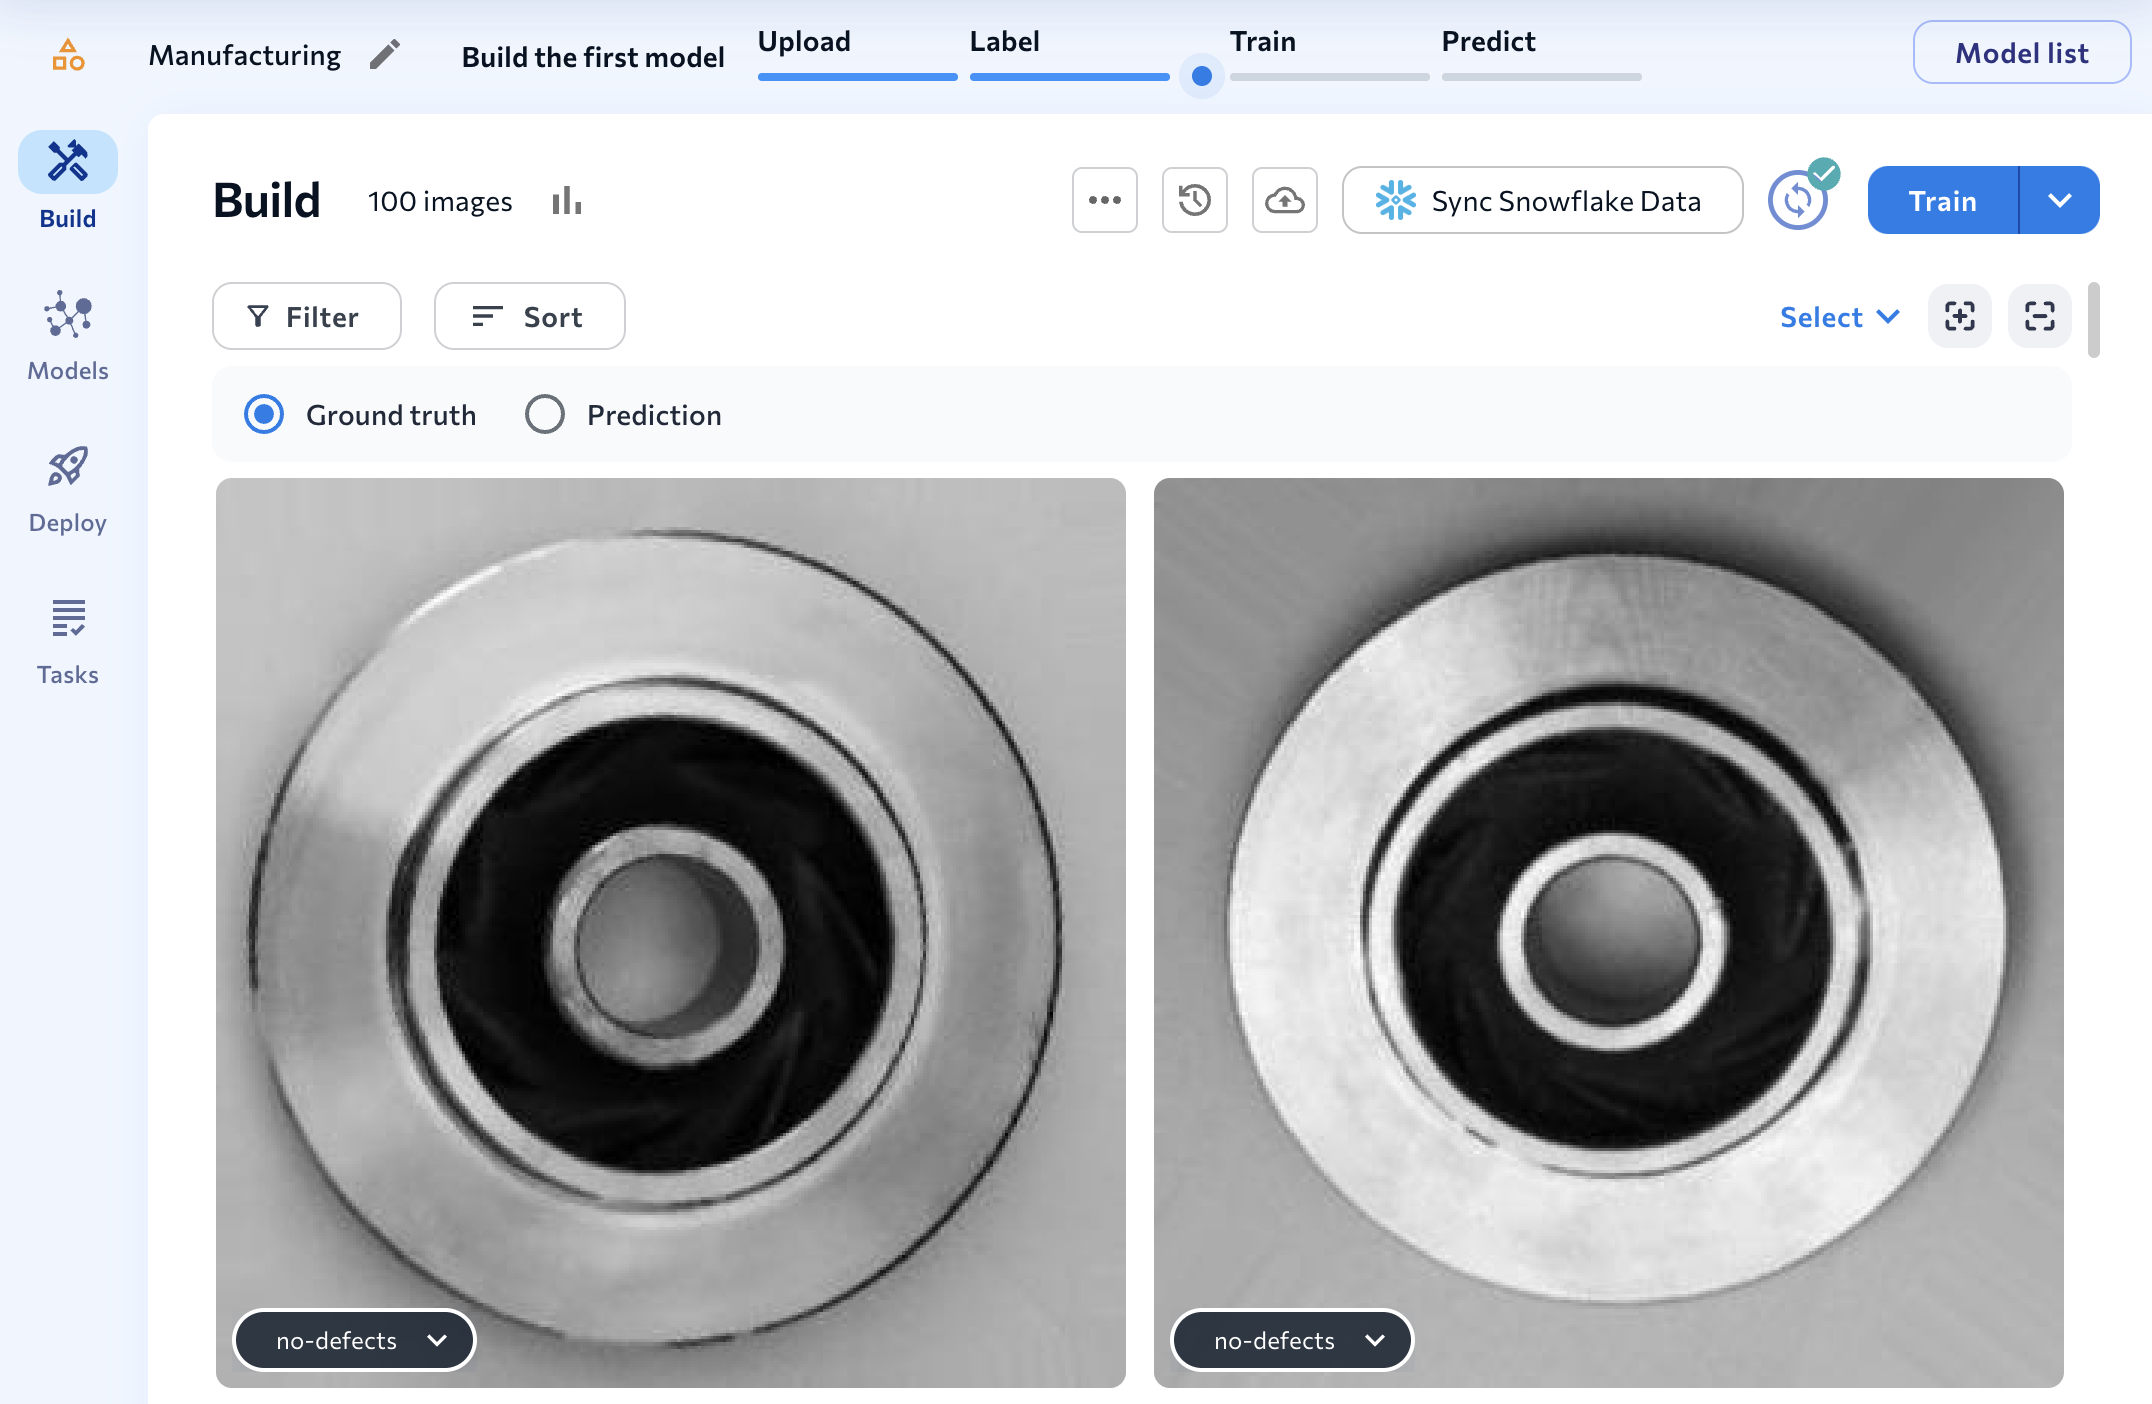Expand the Train button dropdown arrow
The width and height of the screenshot is (2152, 1404).
[x=2059, y=201]
